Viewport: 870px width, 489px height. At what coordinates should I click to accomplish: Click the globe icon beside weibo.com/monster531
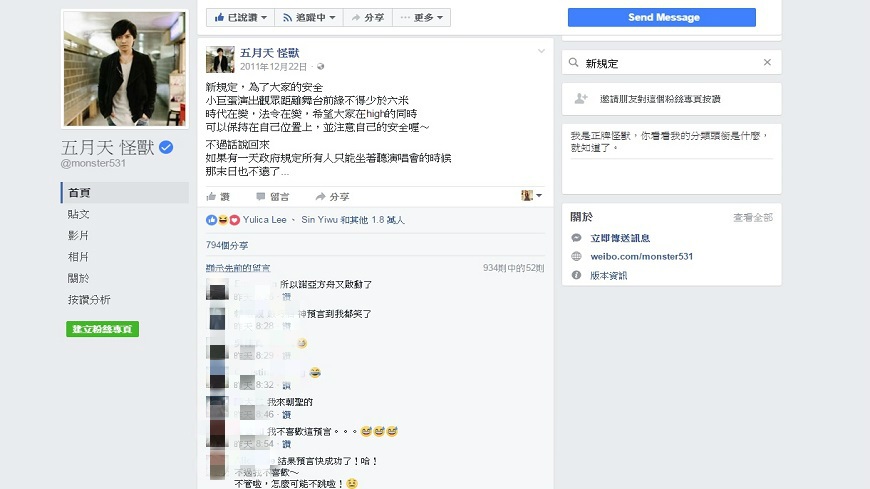(x=576, y=256)
